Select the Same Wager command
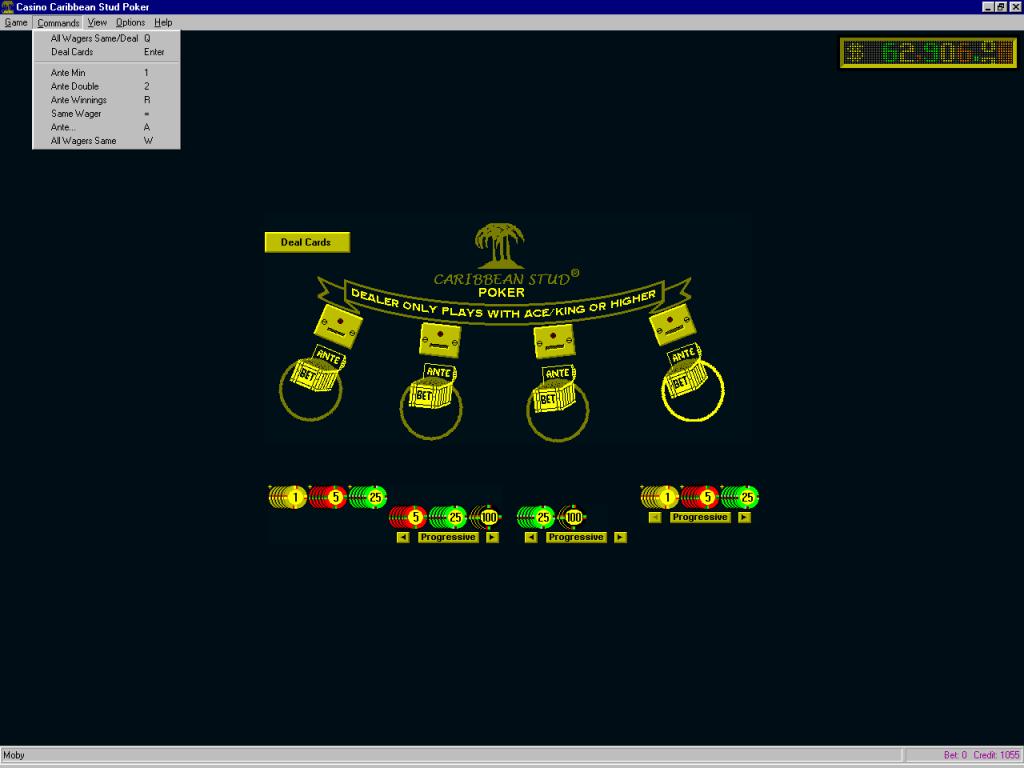The height and width of the screenshot is (768, 1024). [x=106, y=114]
